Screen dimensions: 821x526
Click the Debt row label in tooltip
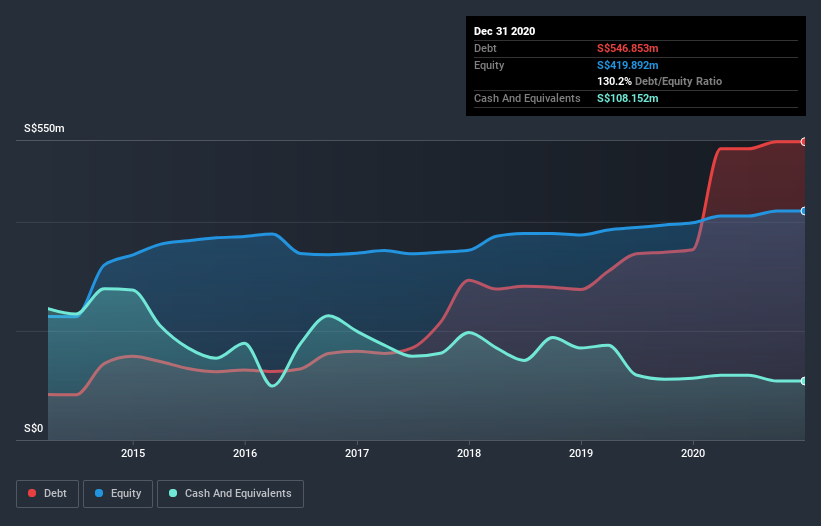pyautogui.click(x=485, y=49)
